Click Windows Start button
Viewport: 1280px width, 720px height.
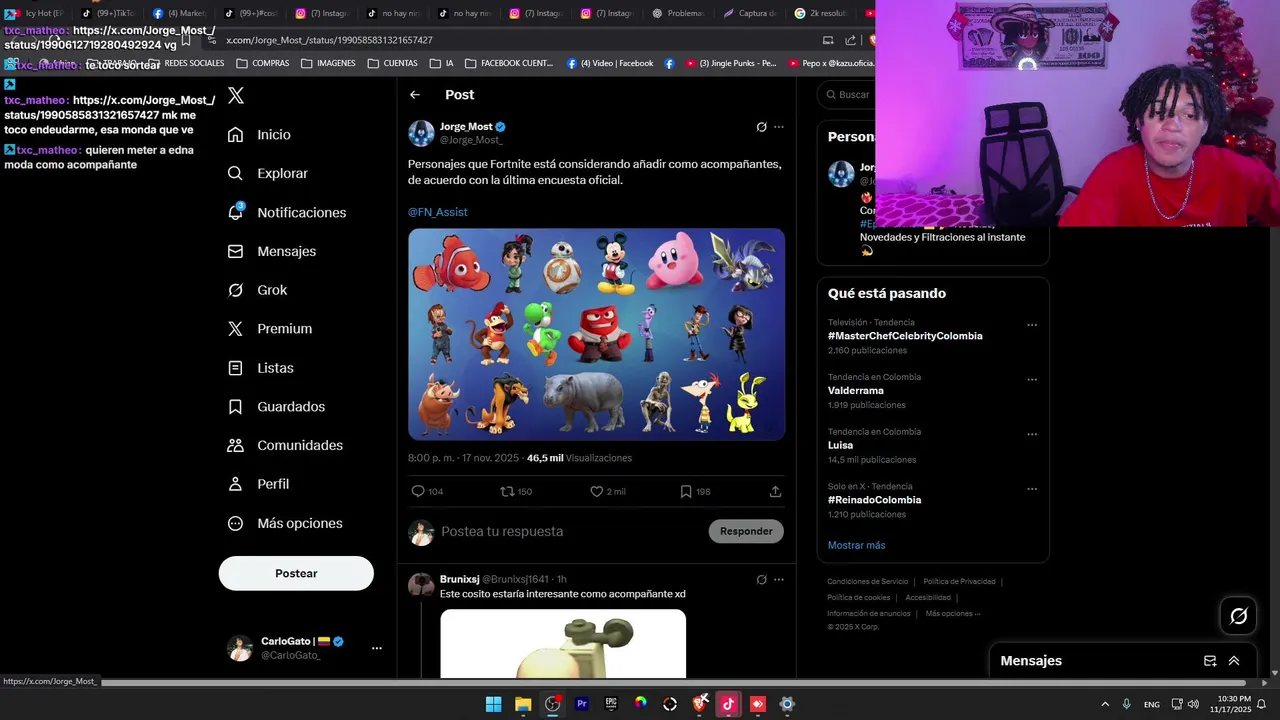point(493,704)
